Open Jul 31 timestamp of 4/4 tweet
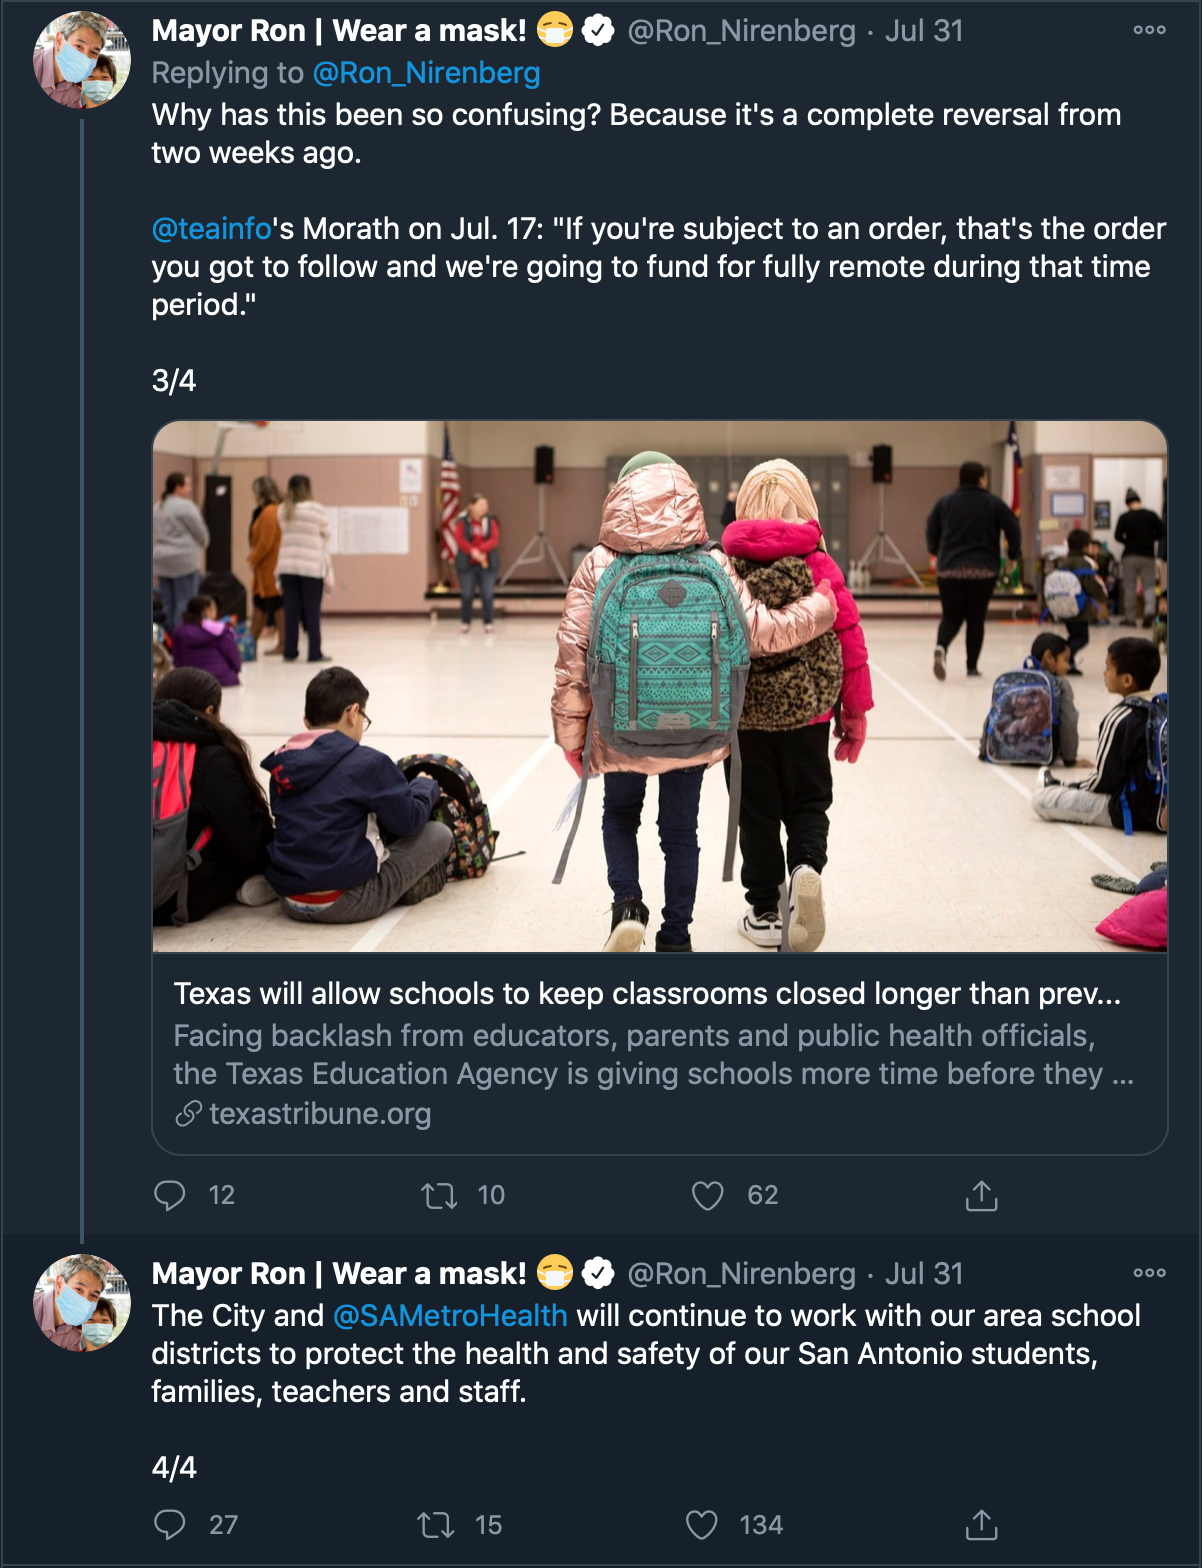The width and height of the screenshot is (1202, 1568). tap(923, 1273)
